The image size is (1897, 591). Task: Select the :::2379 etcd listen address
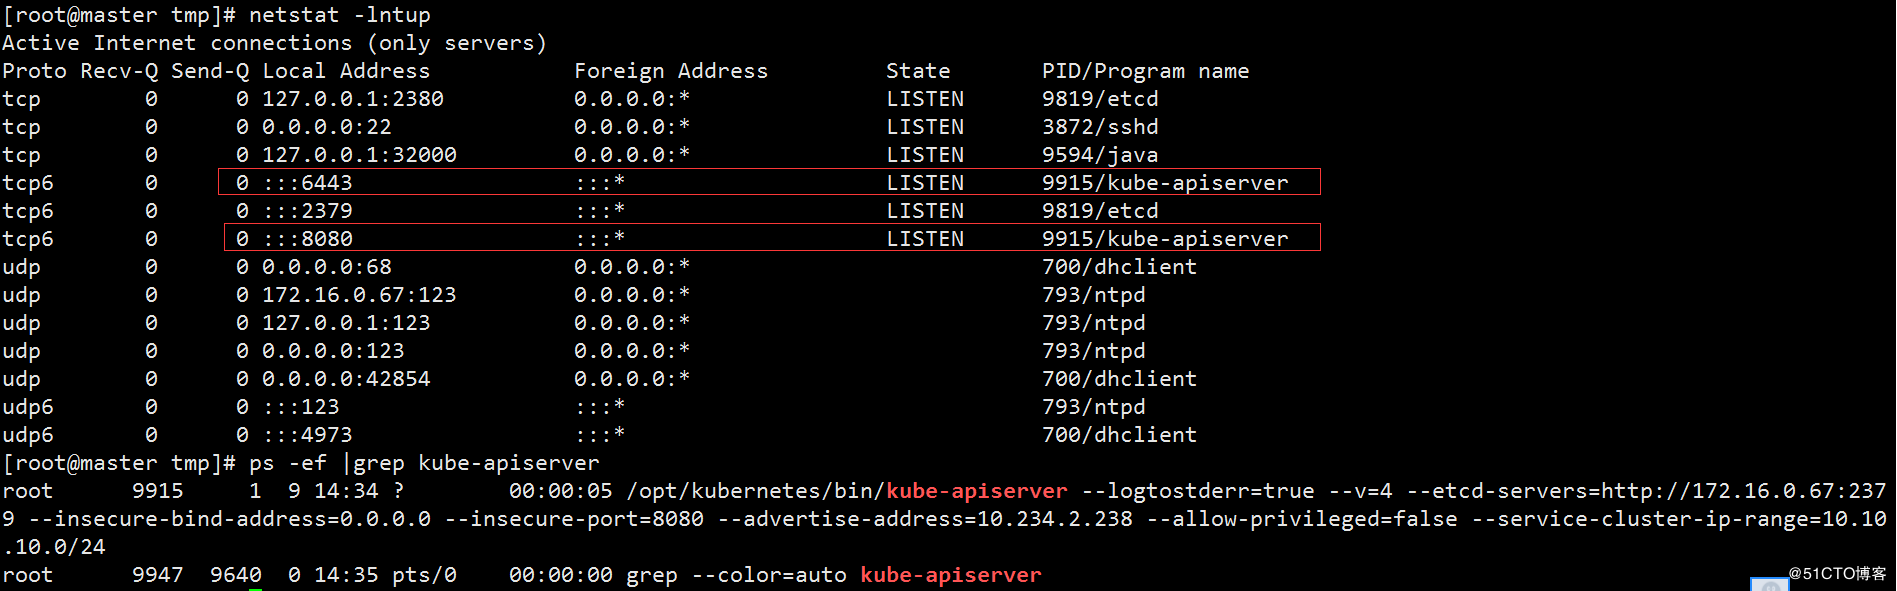point(308,211)
